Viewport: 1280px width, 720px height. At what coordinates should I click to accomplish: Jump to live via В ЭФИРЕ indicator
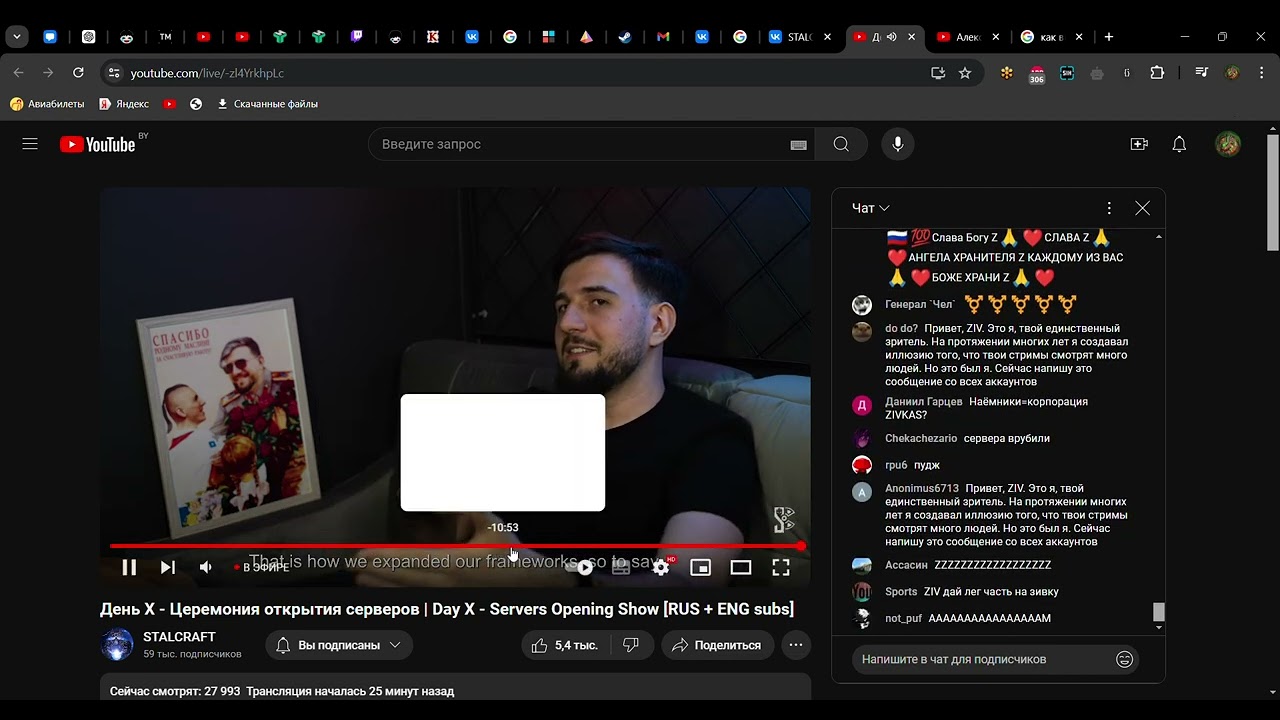pos(262,567)
